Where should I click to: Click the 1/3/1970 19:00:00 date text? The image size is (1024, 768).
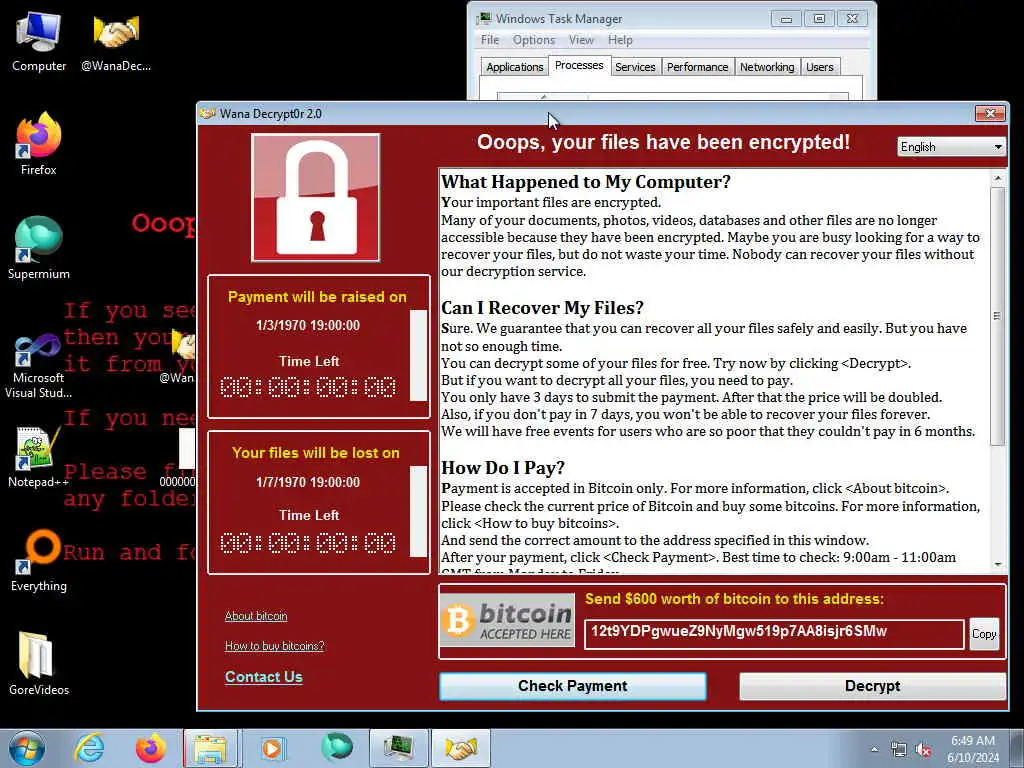[x=308, y=325]
